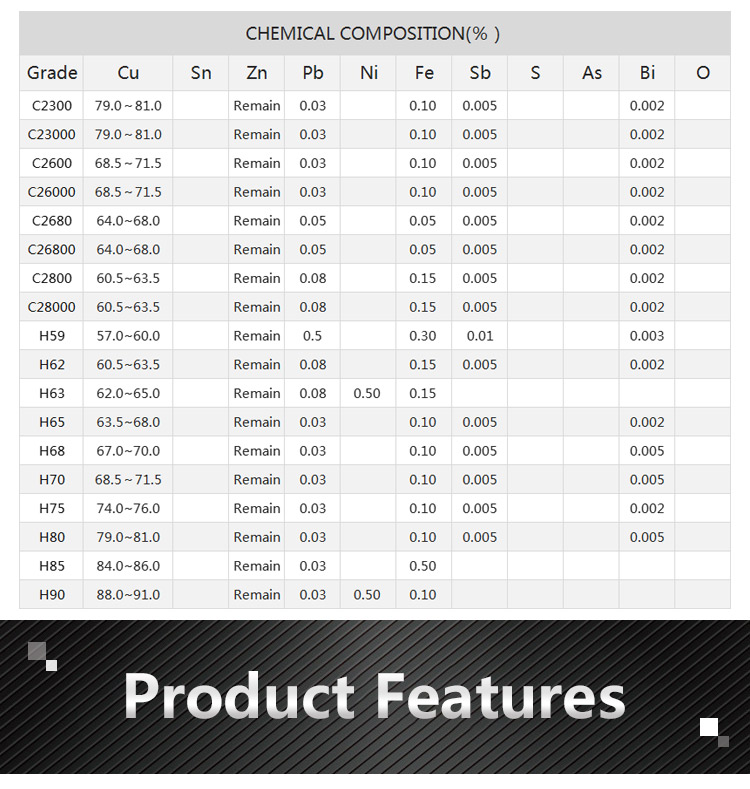
Task: Click the C2300 grade cell
Action: point(52,106)
